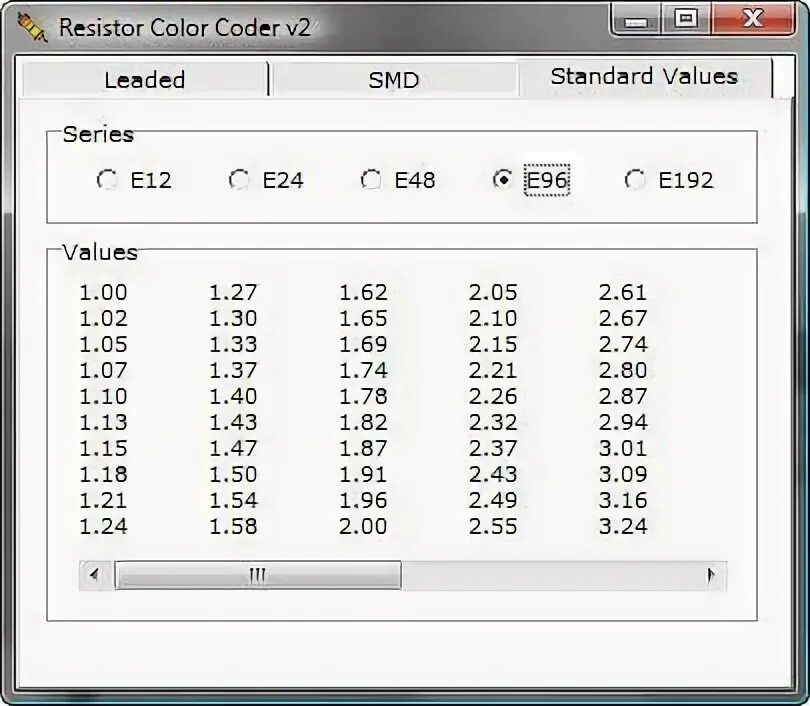Click the value 3.16

pyautogui.click(x=623, y=500)
